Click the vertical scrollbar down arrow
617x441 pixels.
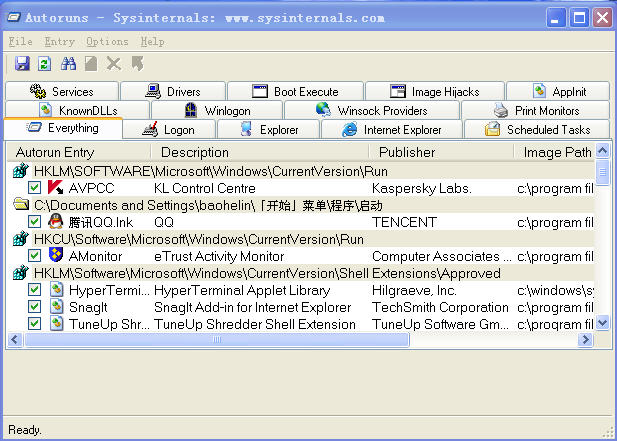602,323
